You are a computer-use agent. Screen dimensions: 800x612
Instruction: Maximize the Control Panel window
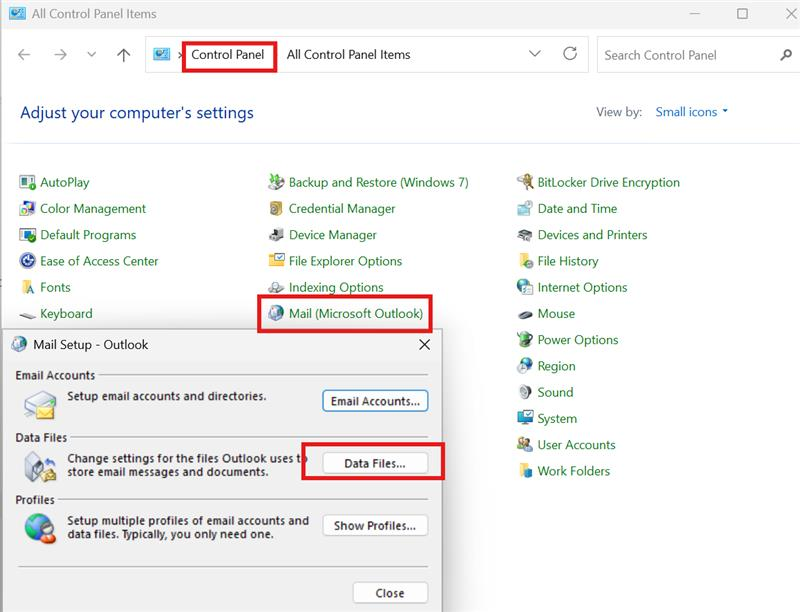click(742, 14)
